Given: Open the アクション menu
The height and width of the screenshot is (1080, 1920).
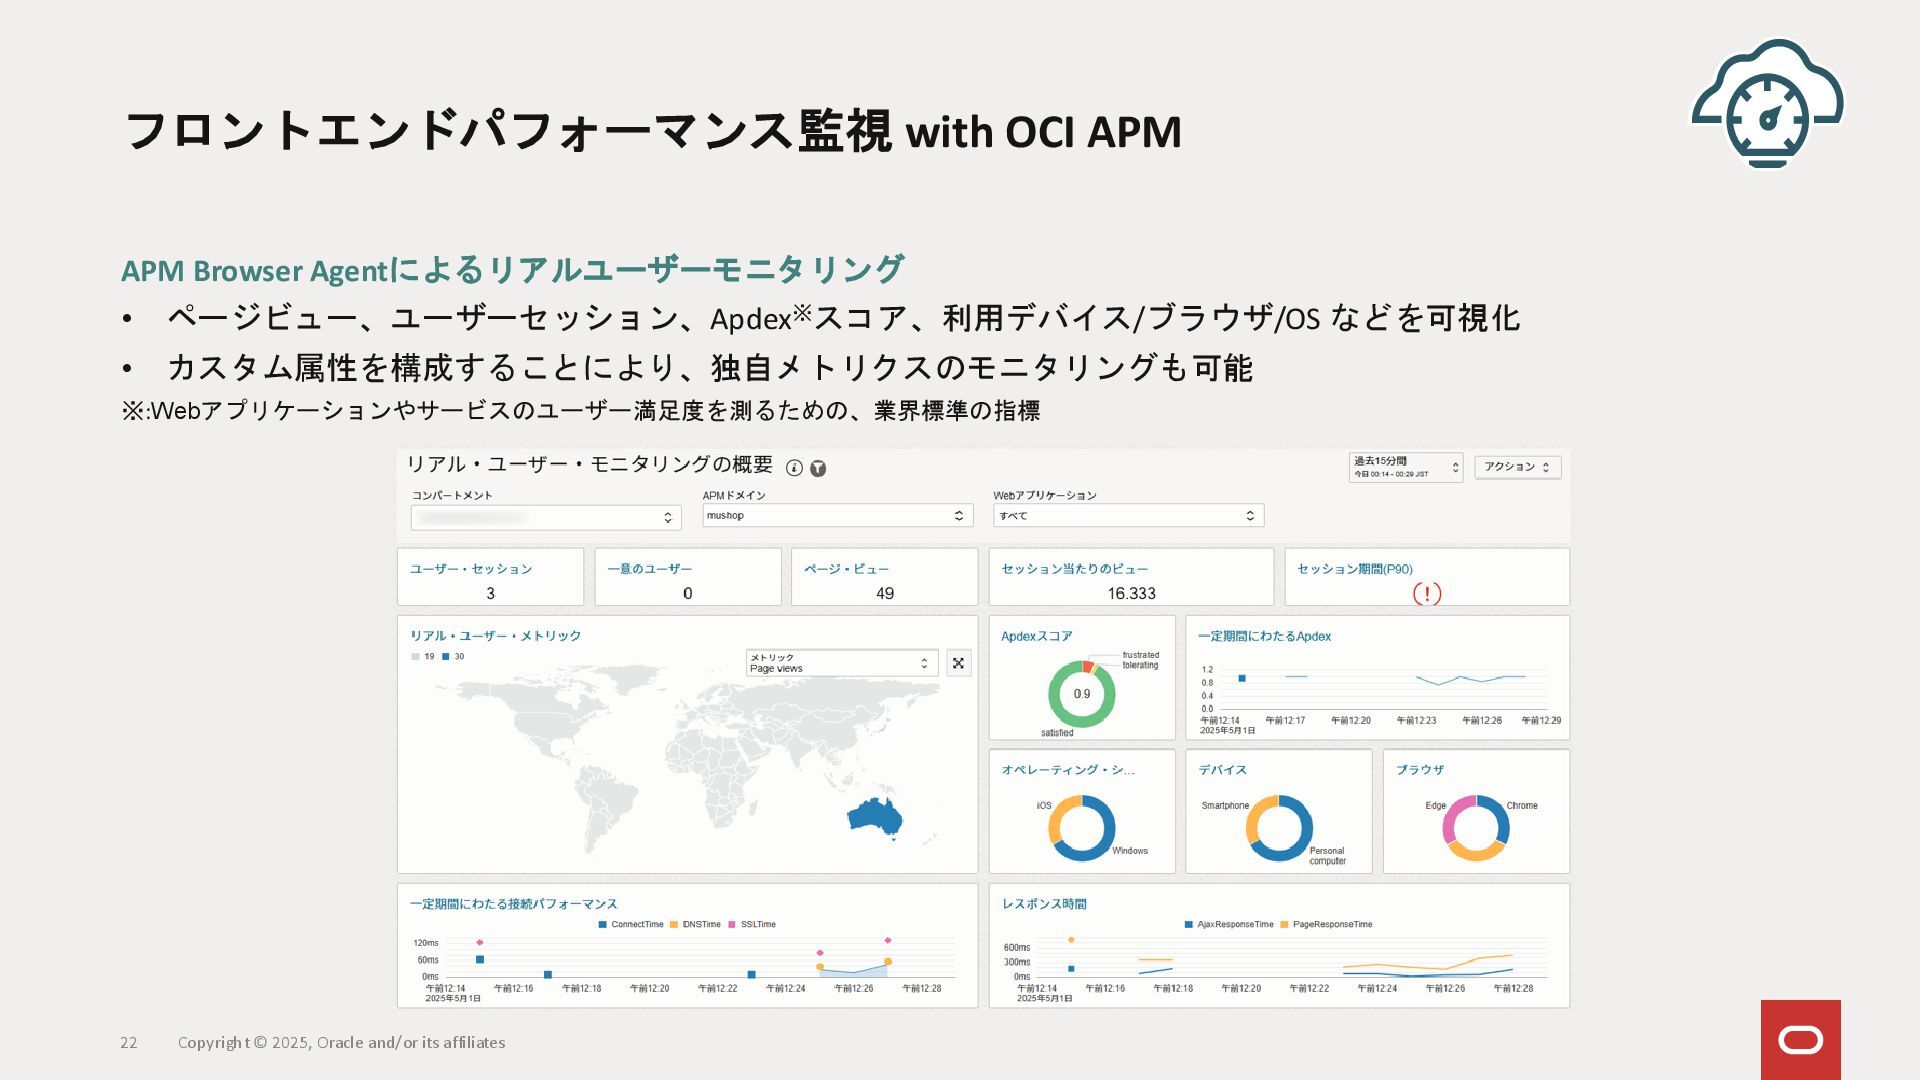Looking at the screenshot, I should click(1517, 467).
